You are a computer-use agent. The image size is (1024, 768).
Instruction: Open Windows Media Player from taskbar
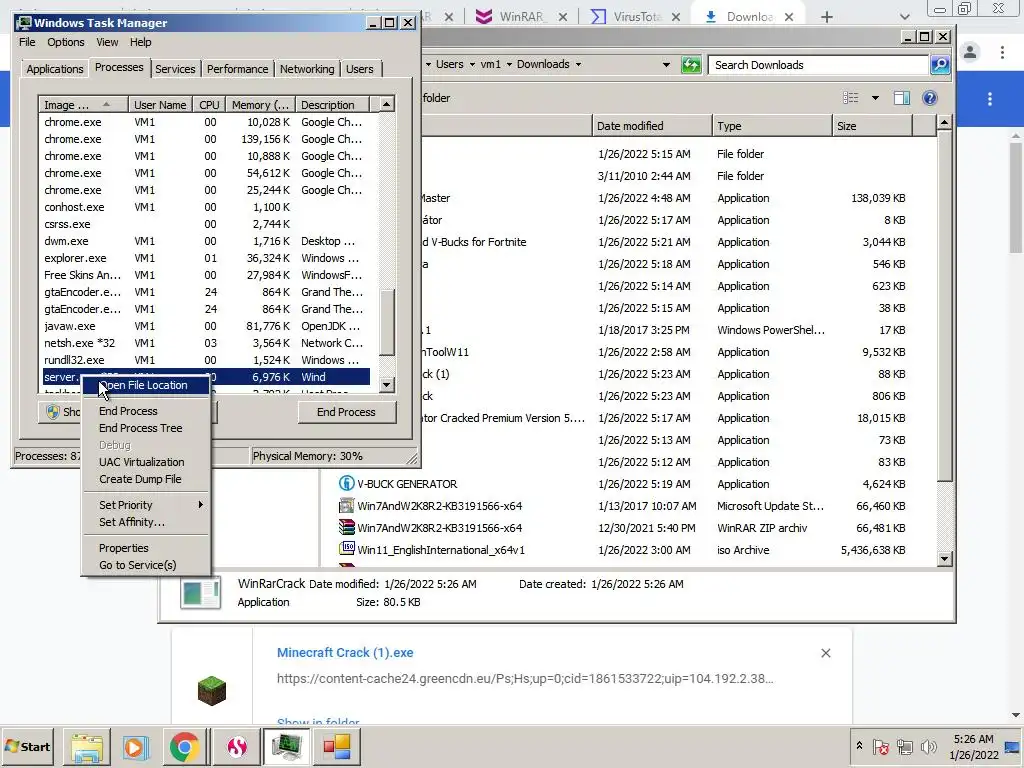click(x=135, y=746)
